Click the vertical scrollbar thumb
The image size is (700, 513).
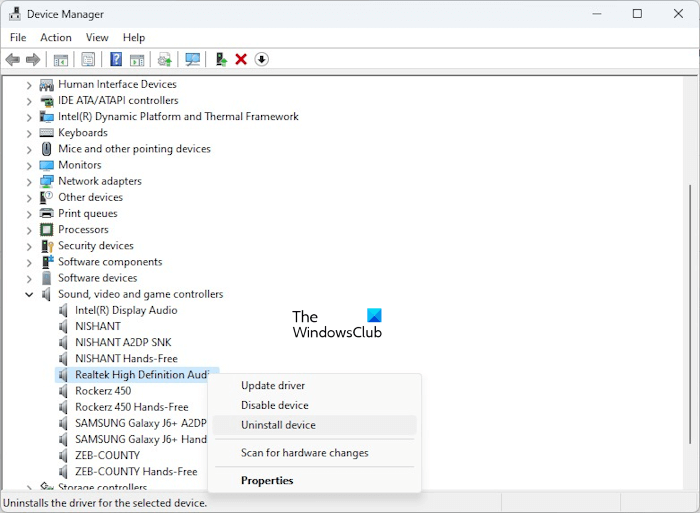click(690, 313)
